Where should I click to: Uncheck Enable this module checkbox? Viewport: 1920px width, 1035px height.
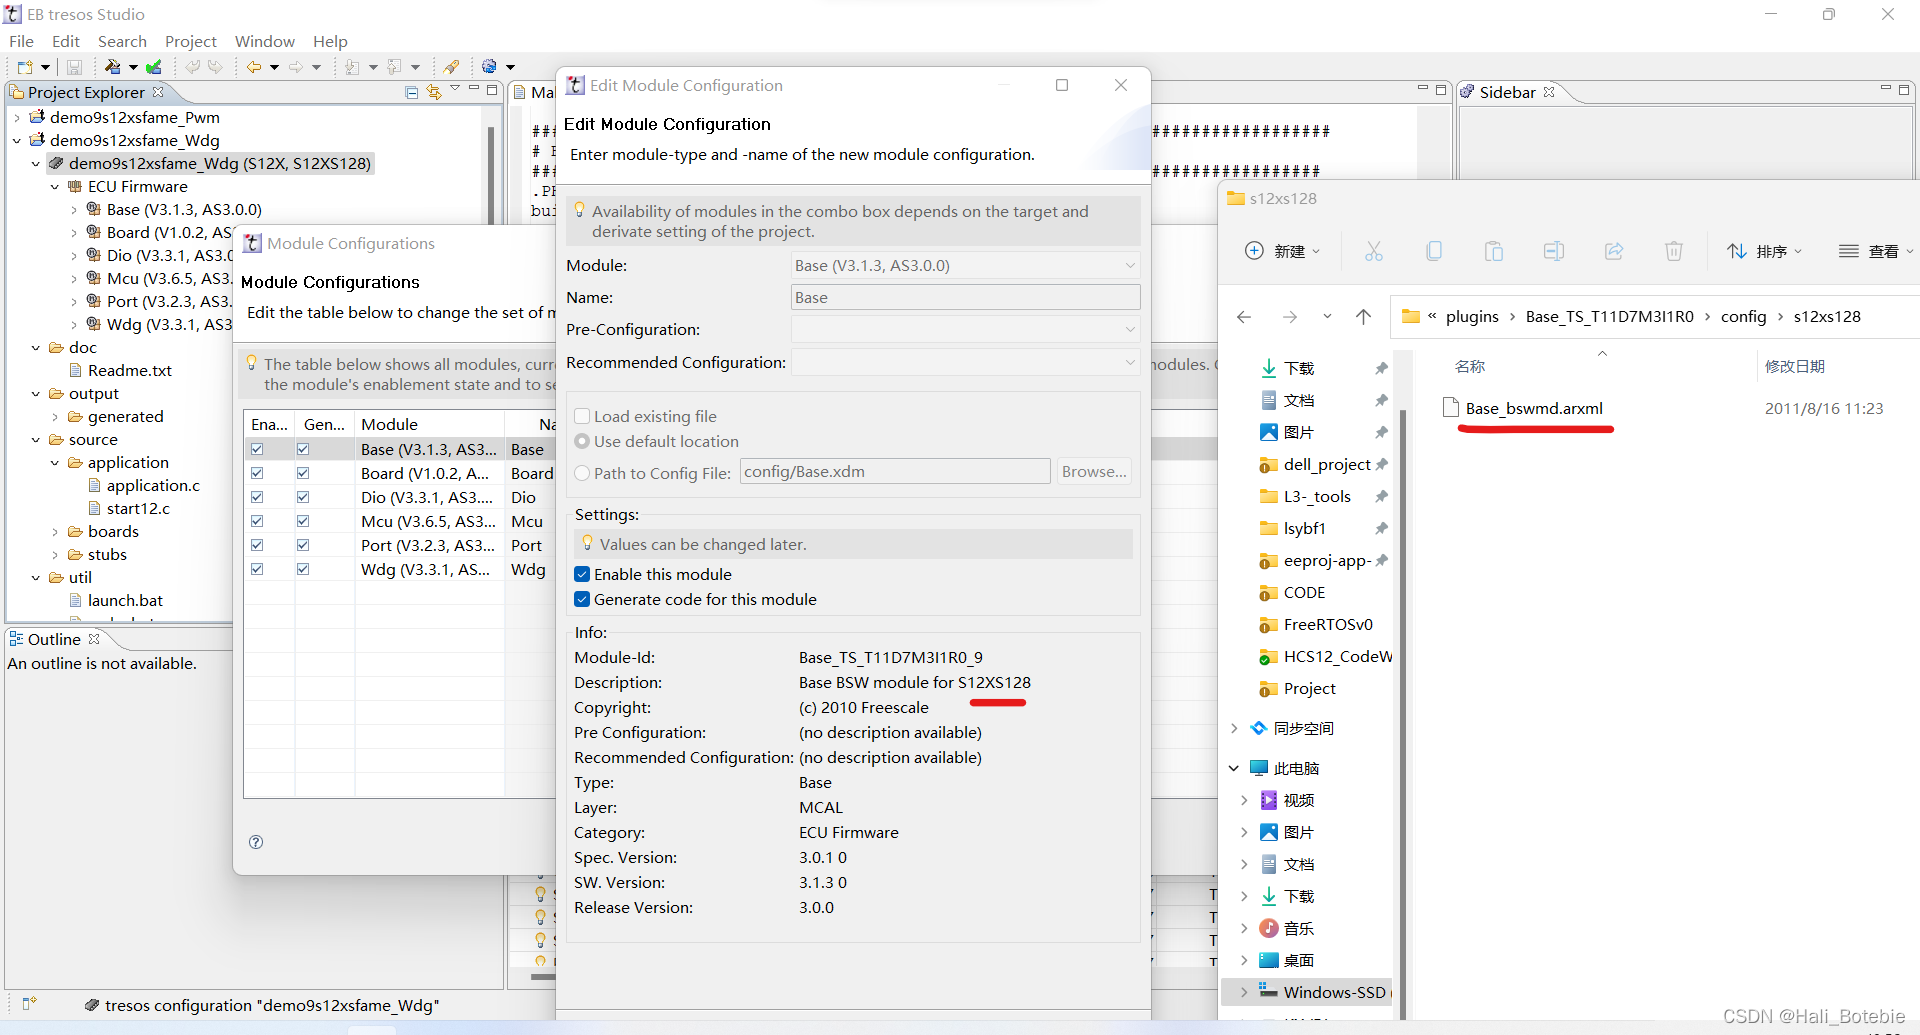pyautogui.click(x=582, y=574)
